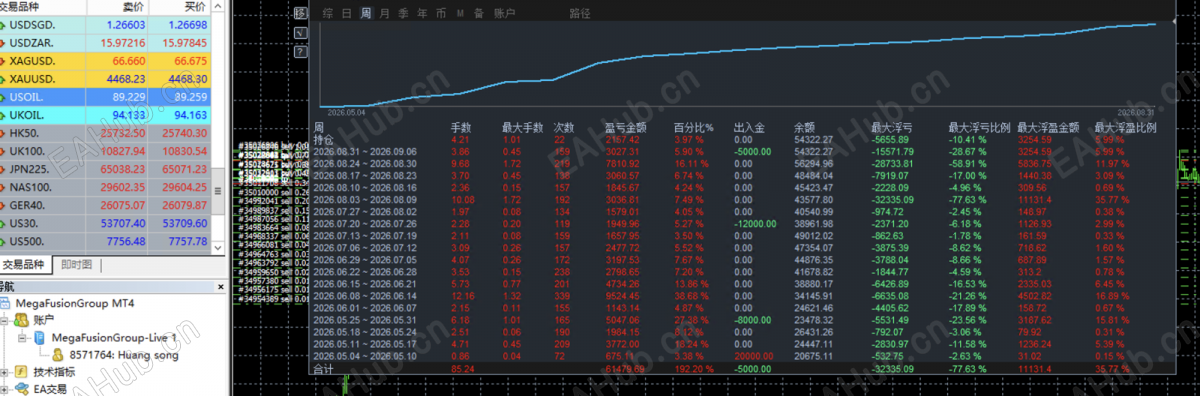1200x396 pixels.
Task: Click the 技术指标 indicators icon
Action: click(22, 371)
